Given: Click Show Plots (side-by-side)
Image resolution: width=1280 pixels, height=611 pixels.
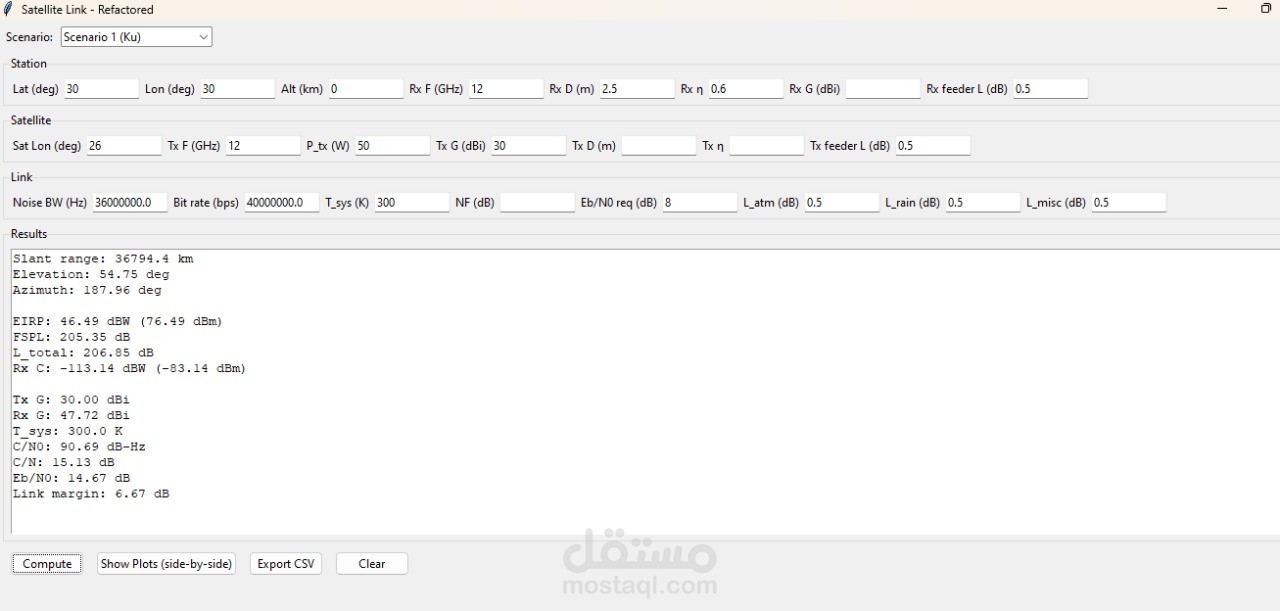Looking at the screenshot, I should click(166, 563).
